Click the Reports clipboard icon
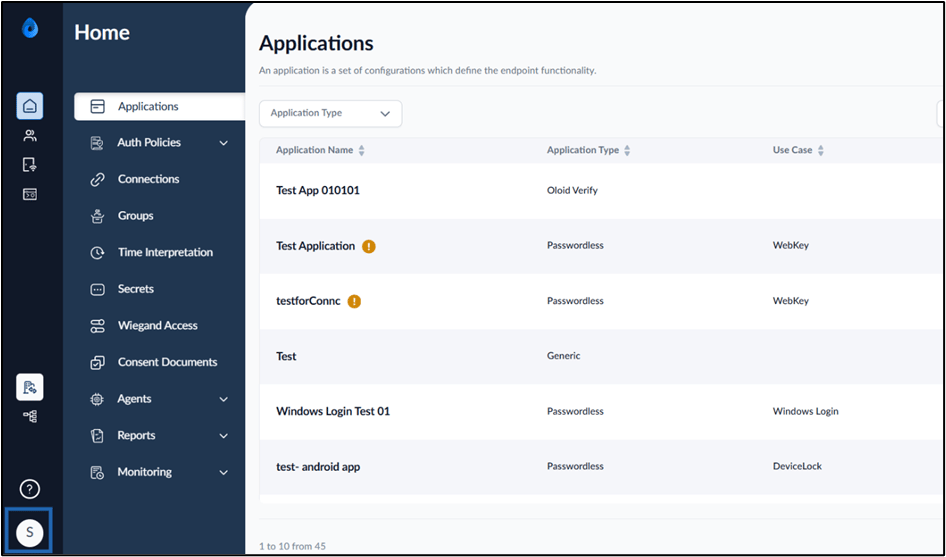The image size is (946, 557). point(97,436)
